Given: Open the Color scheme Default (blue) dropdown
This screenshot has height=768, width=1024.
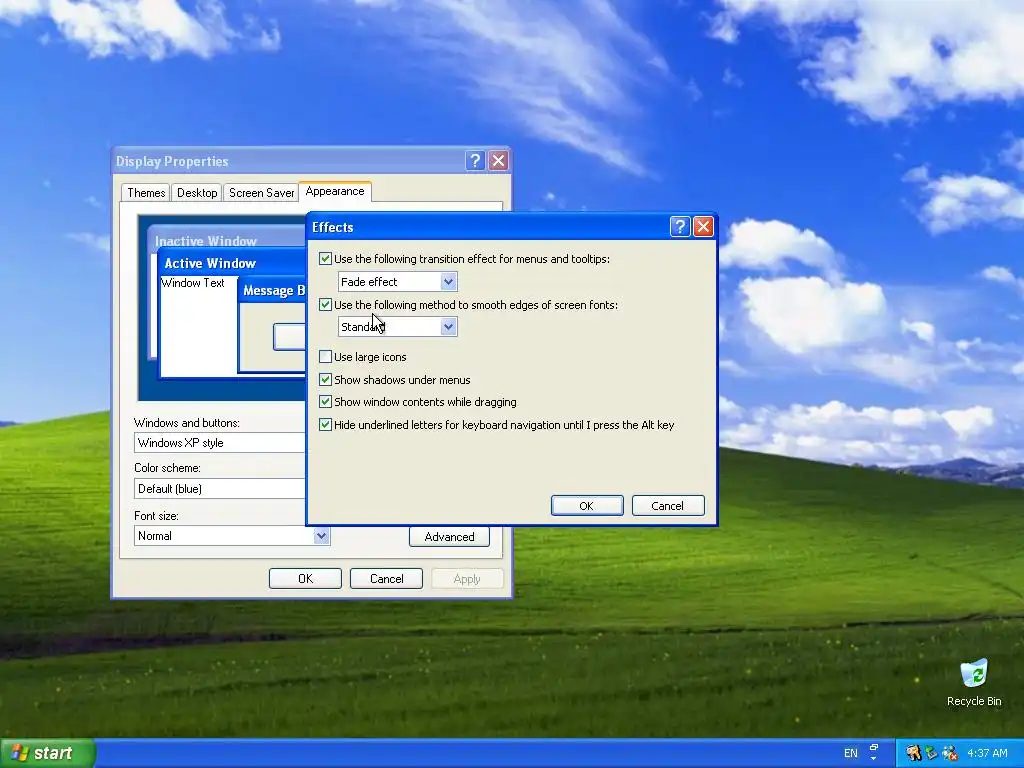Looking at the screenshot, I should [220, 488].
